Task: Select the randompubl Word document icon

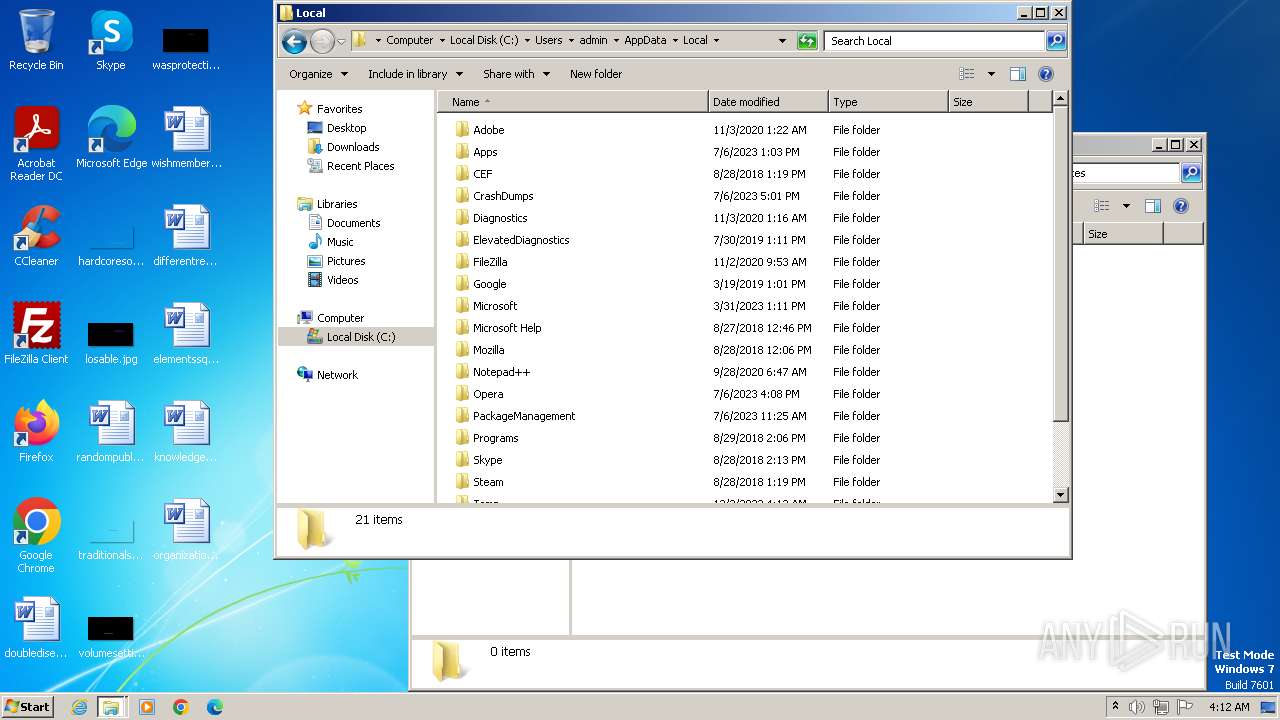Action: click(111, 432)
